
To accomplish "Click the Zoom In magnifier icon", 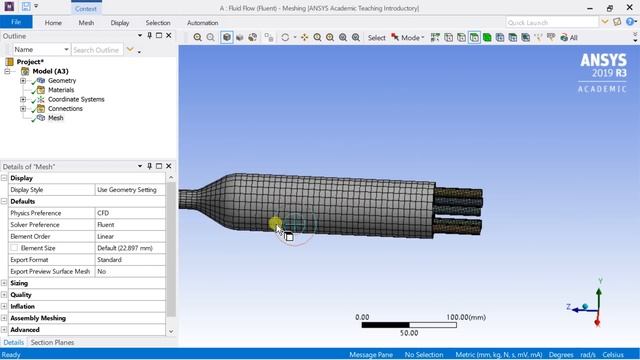I will click(x=198, y=38).
